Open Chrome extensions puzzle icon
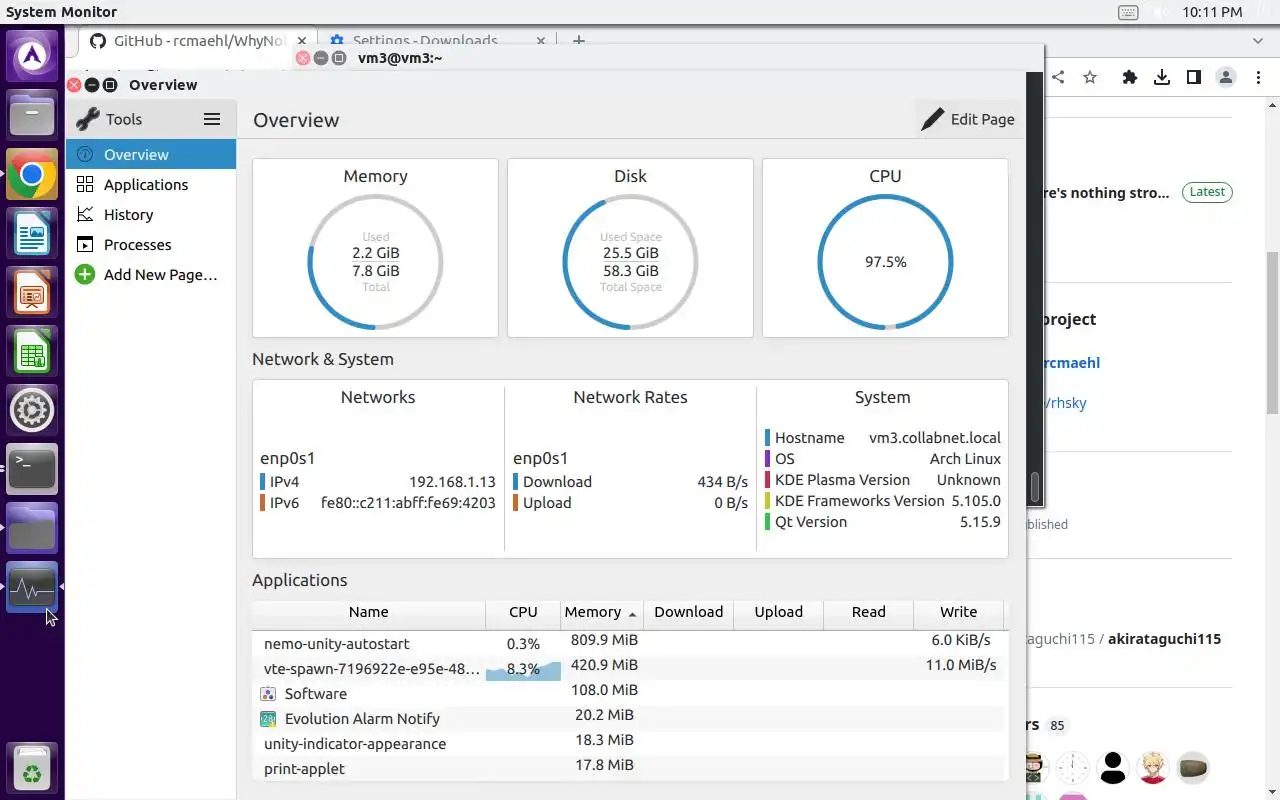The image size is (1280, 800). 1130,77
